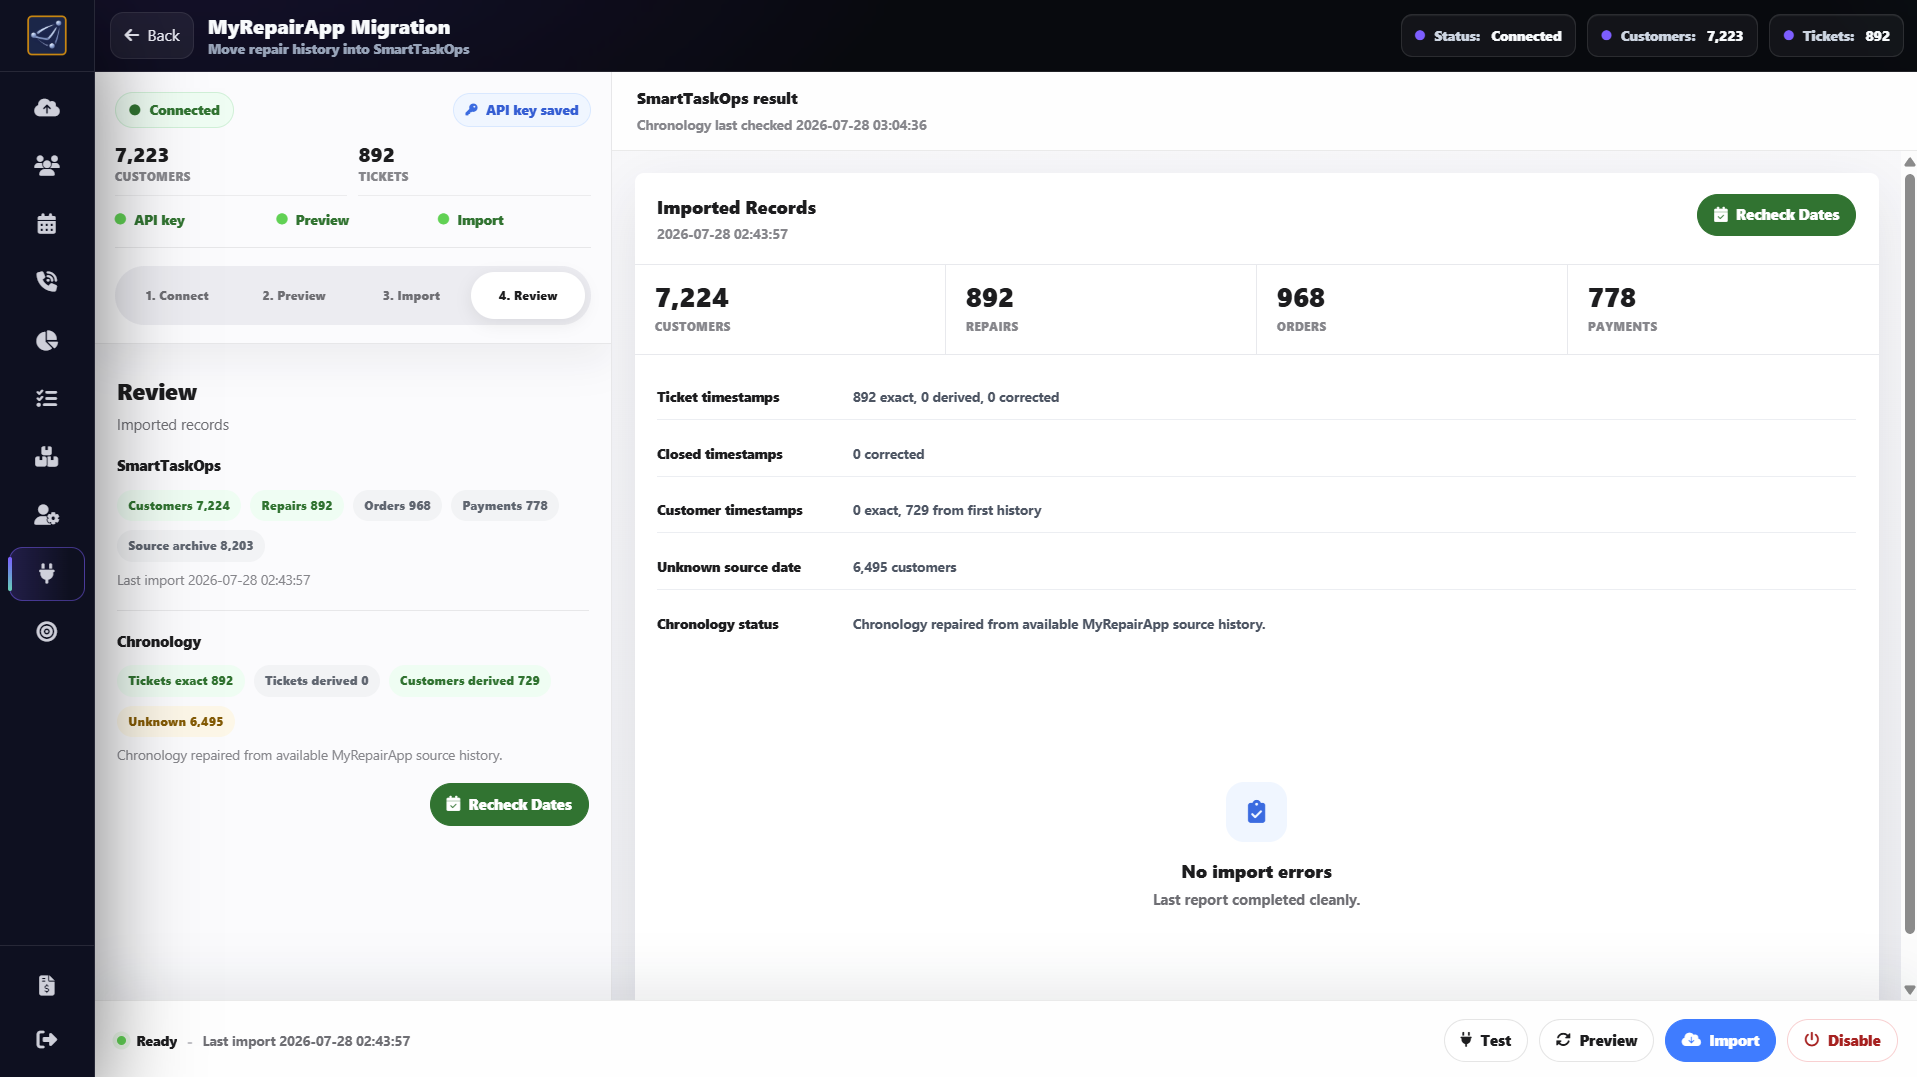Image resolution: width=1917 pixels, height=1077 pixels.
Task: Open the calendar sidebar icon
Action: point(47,224)
